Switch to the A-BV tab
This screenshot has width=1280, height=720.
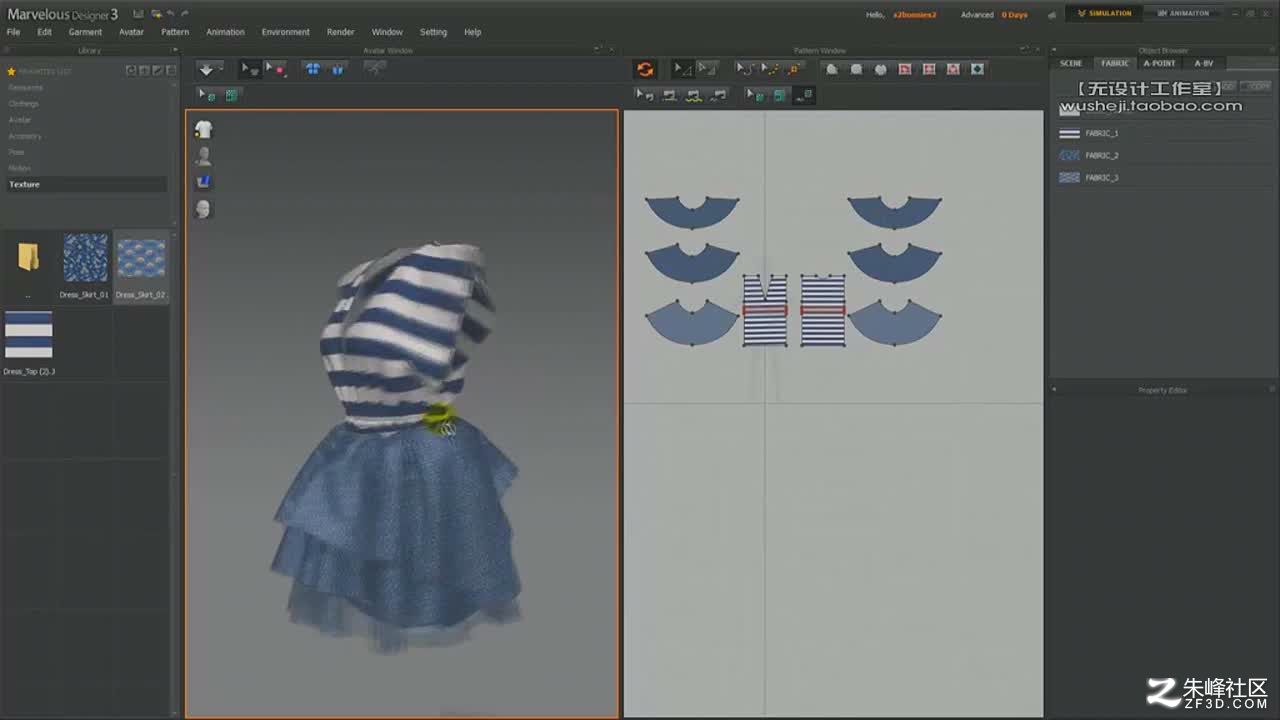(x=1204, y=63)
